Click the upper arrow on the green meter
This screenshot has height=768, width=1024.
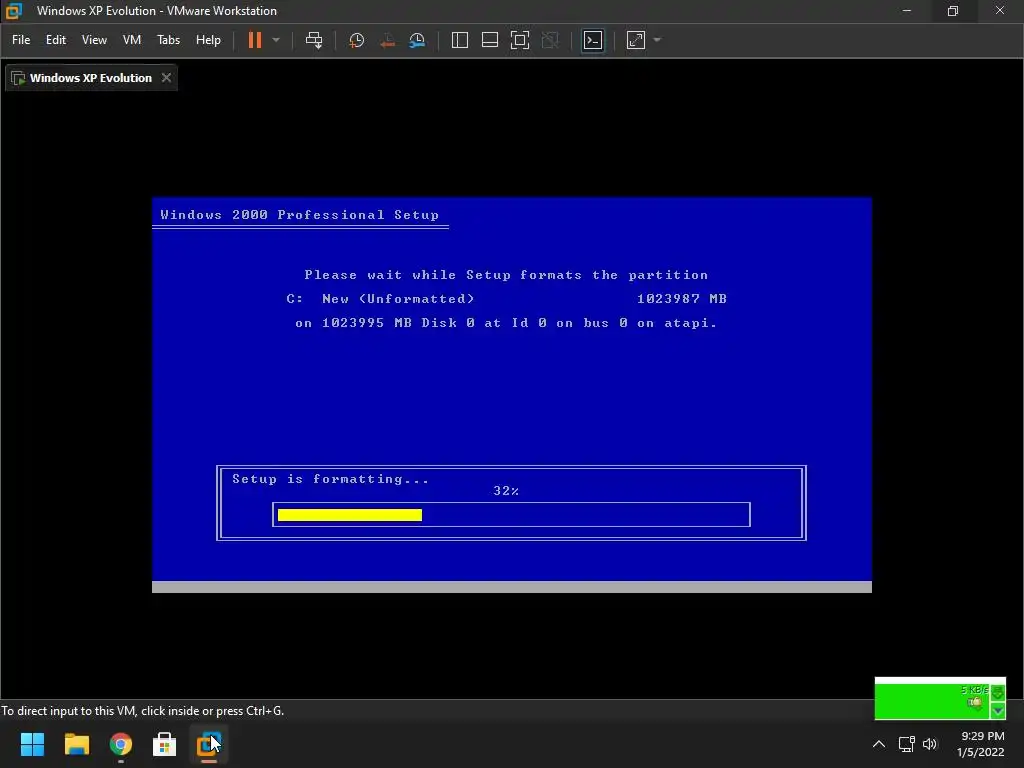tap(998, 693)
